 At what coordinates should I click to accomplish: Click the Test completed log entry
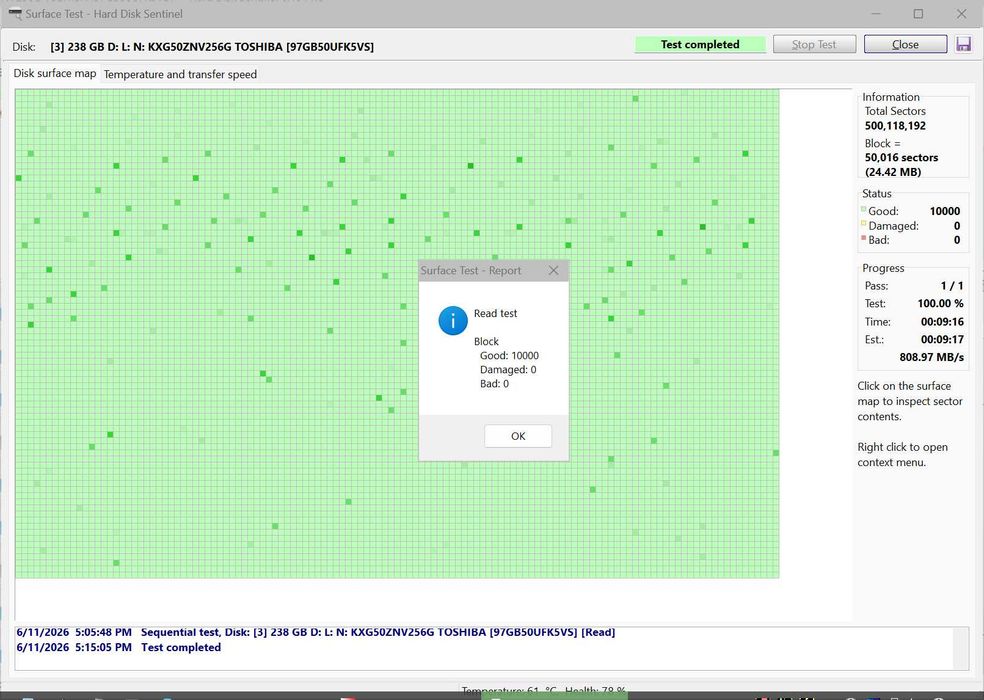(x=119, y=647)
